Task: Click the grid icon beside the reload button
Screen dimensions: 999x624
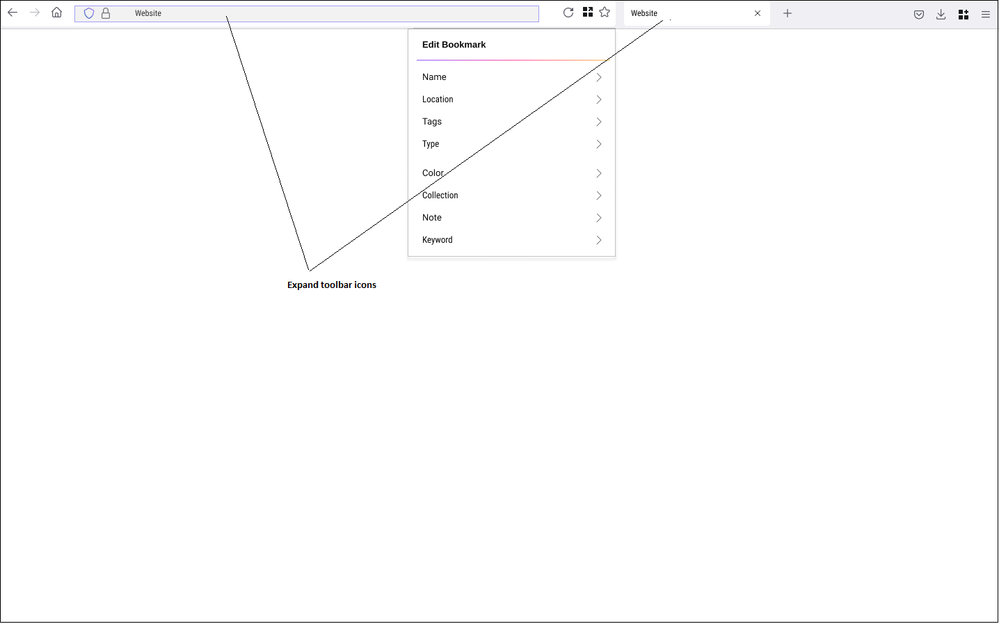Action: coord(588,13)
